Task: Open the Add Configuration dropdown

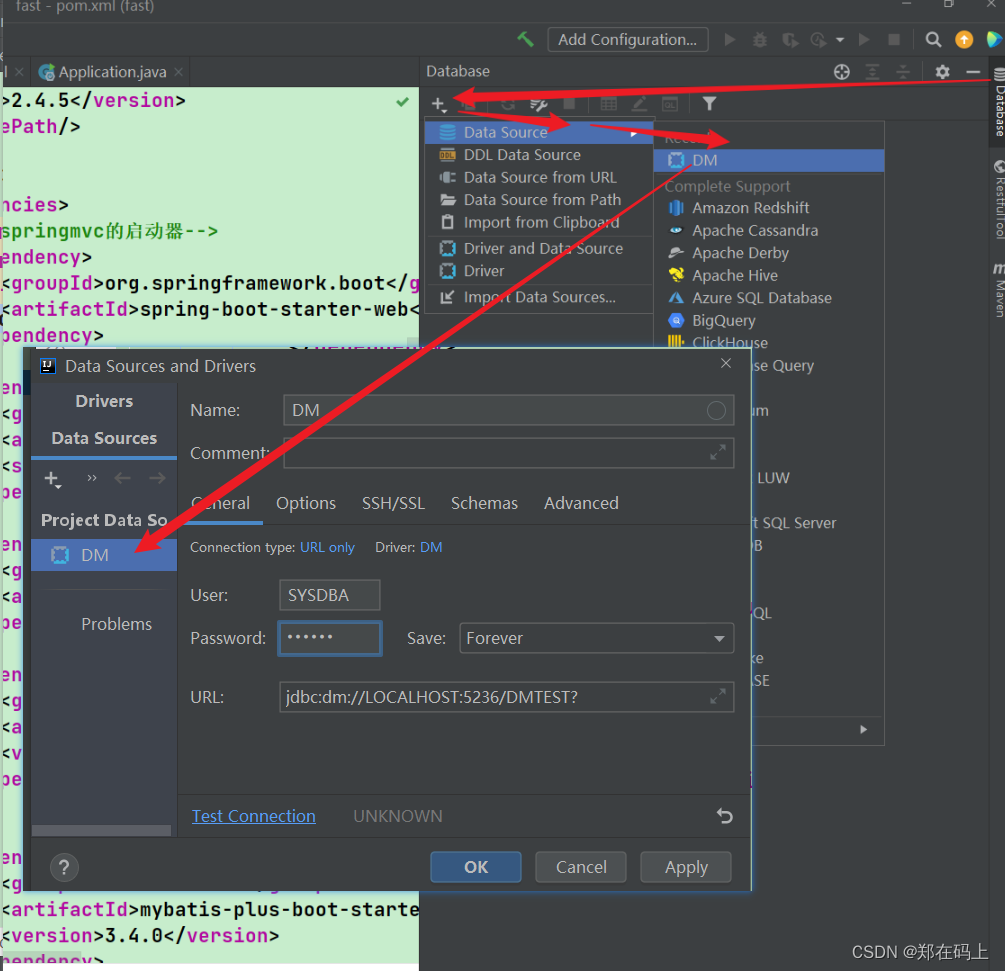Action: [x=627, y=40]
